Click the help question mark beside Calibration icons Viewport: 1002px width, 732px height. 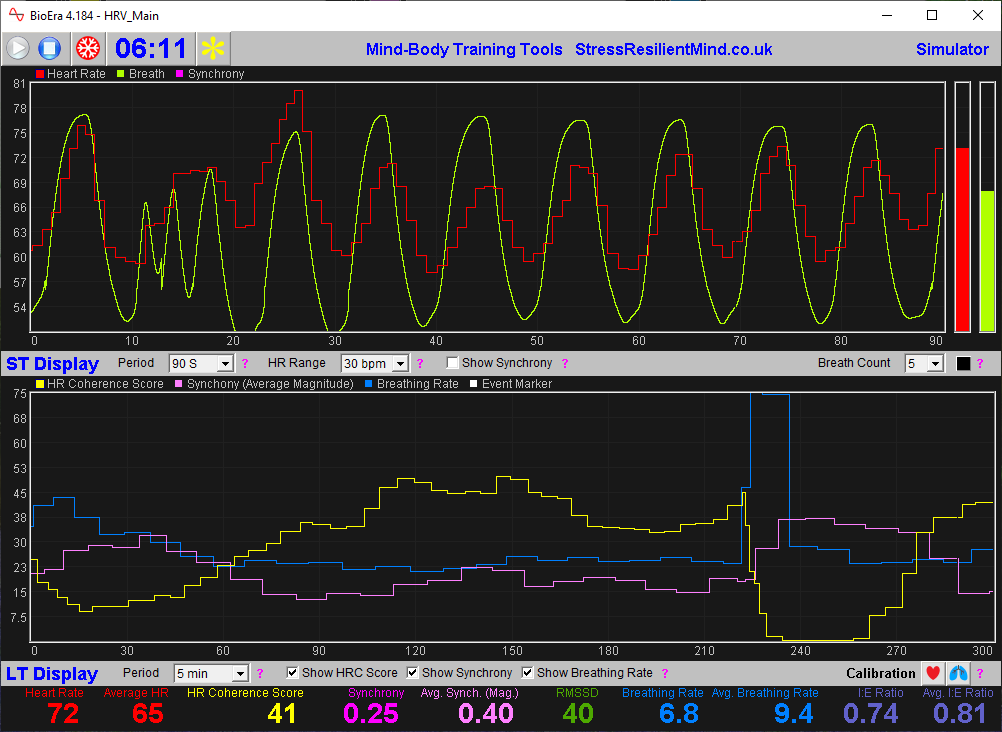[980, 673]
